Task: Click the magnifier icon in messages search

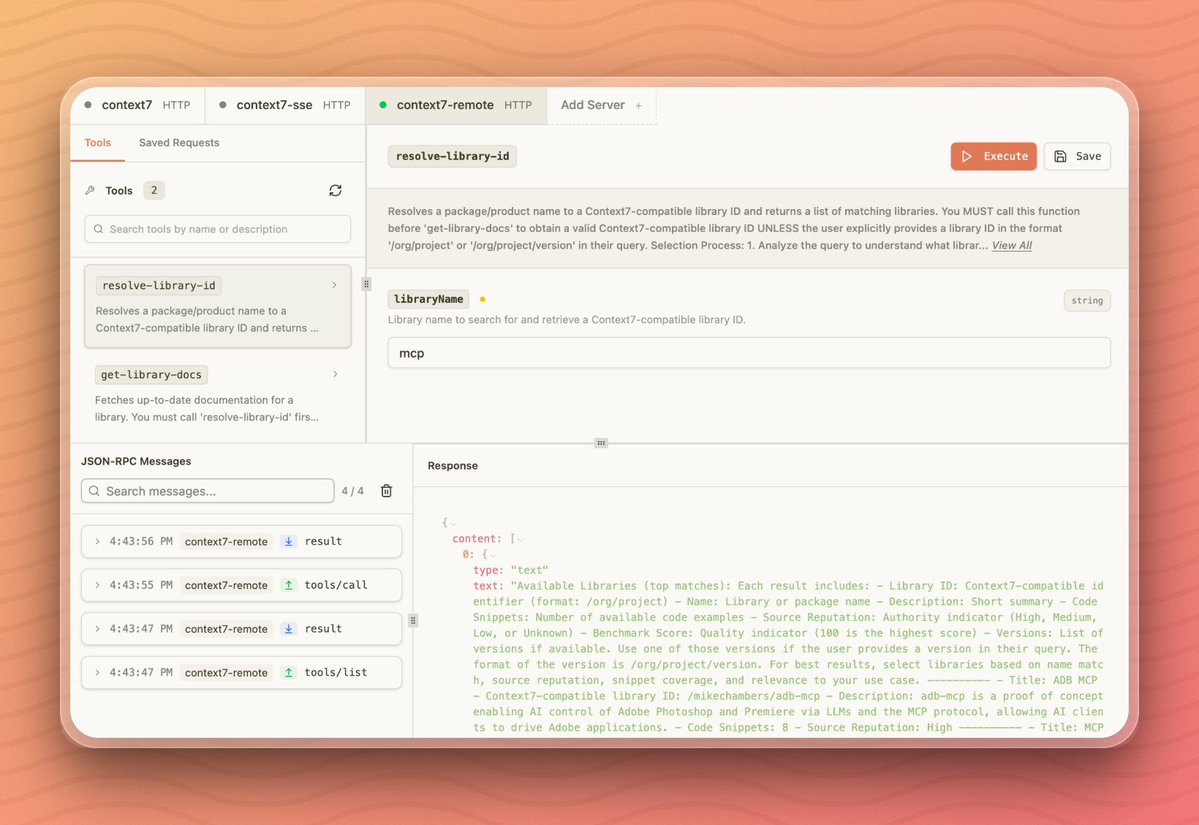Action: 94,491
